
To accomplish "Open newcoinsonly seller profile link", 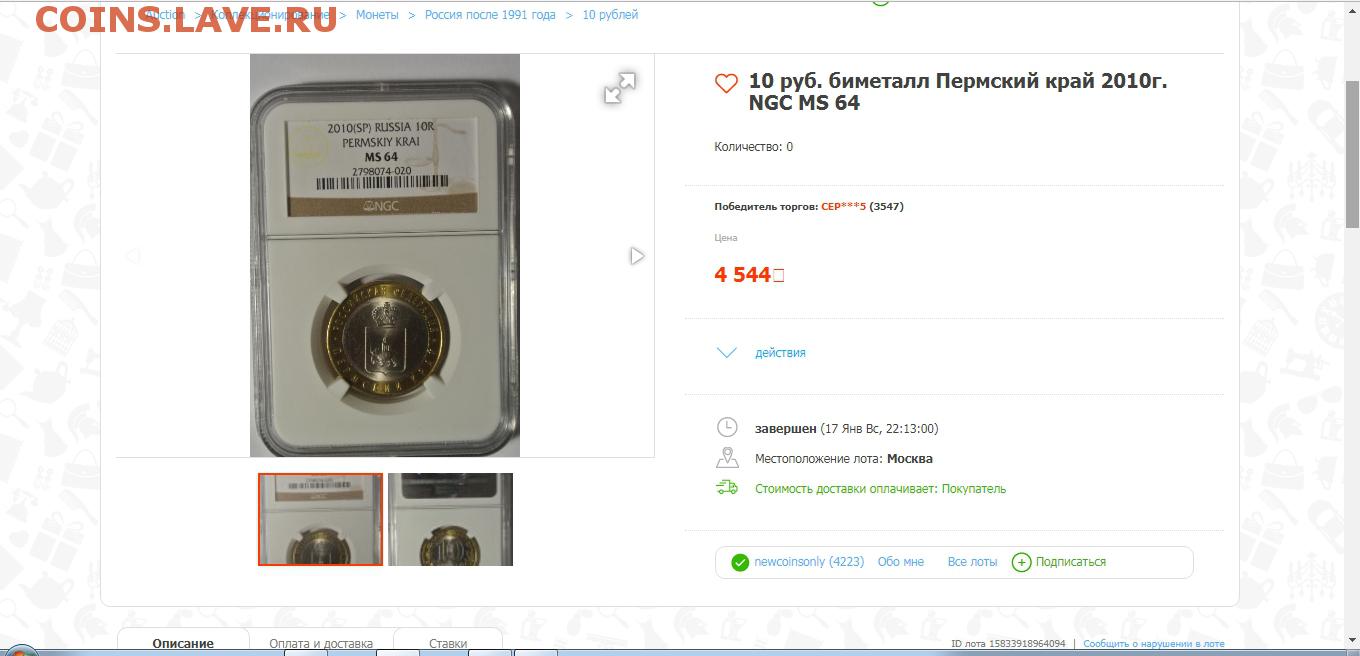I will pyautogui.click(x=809, y=562).
